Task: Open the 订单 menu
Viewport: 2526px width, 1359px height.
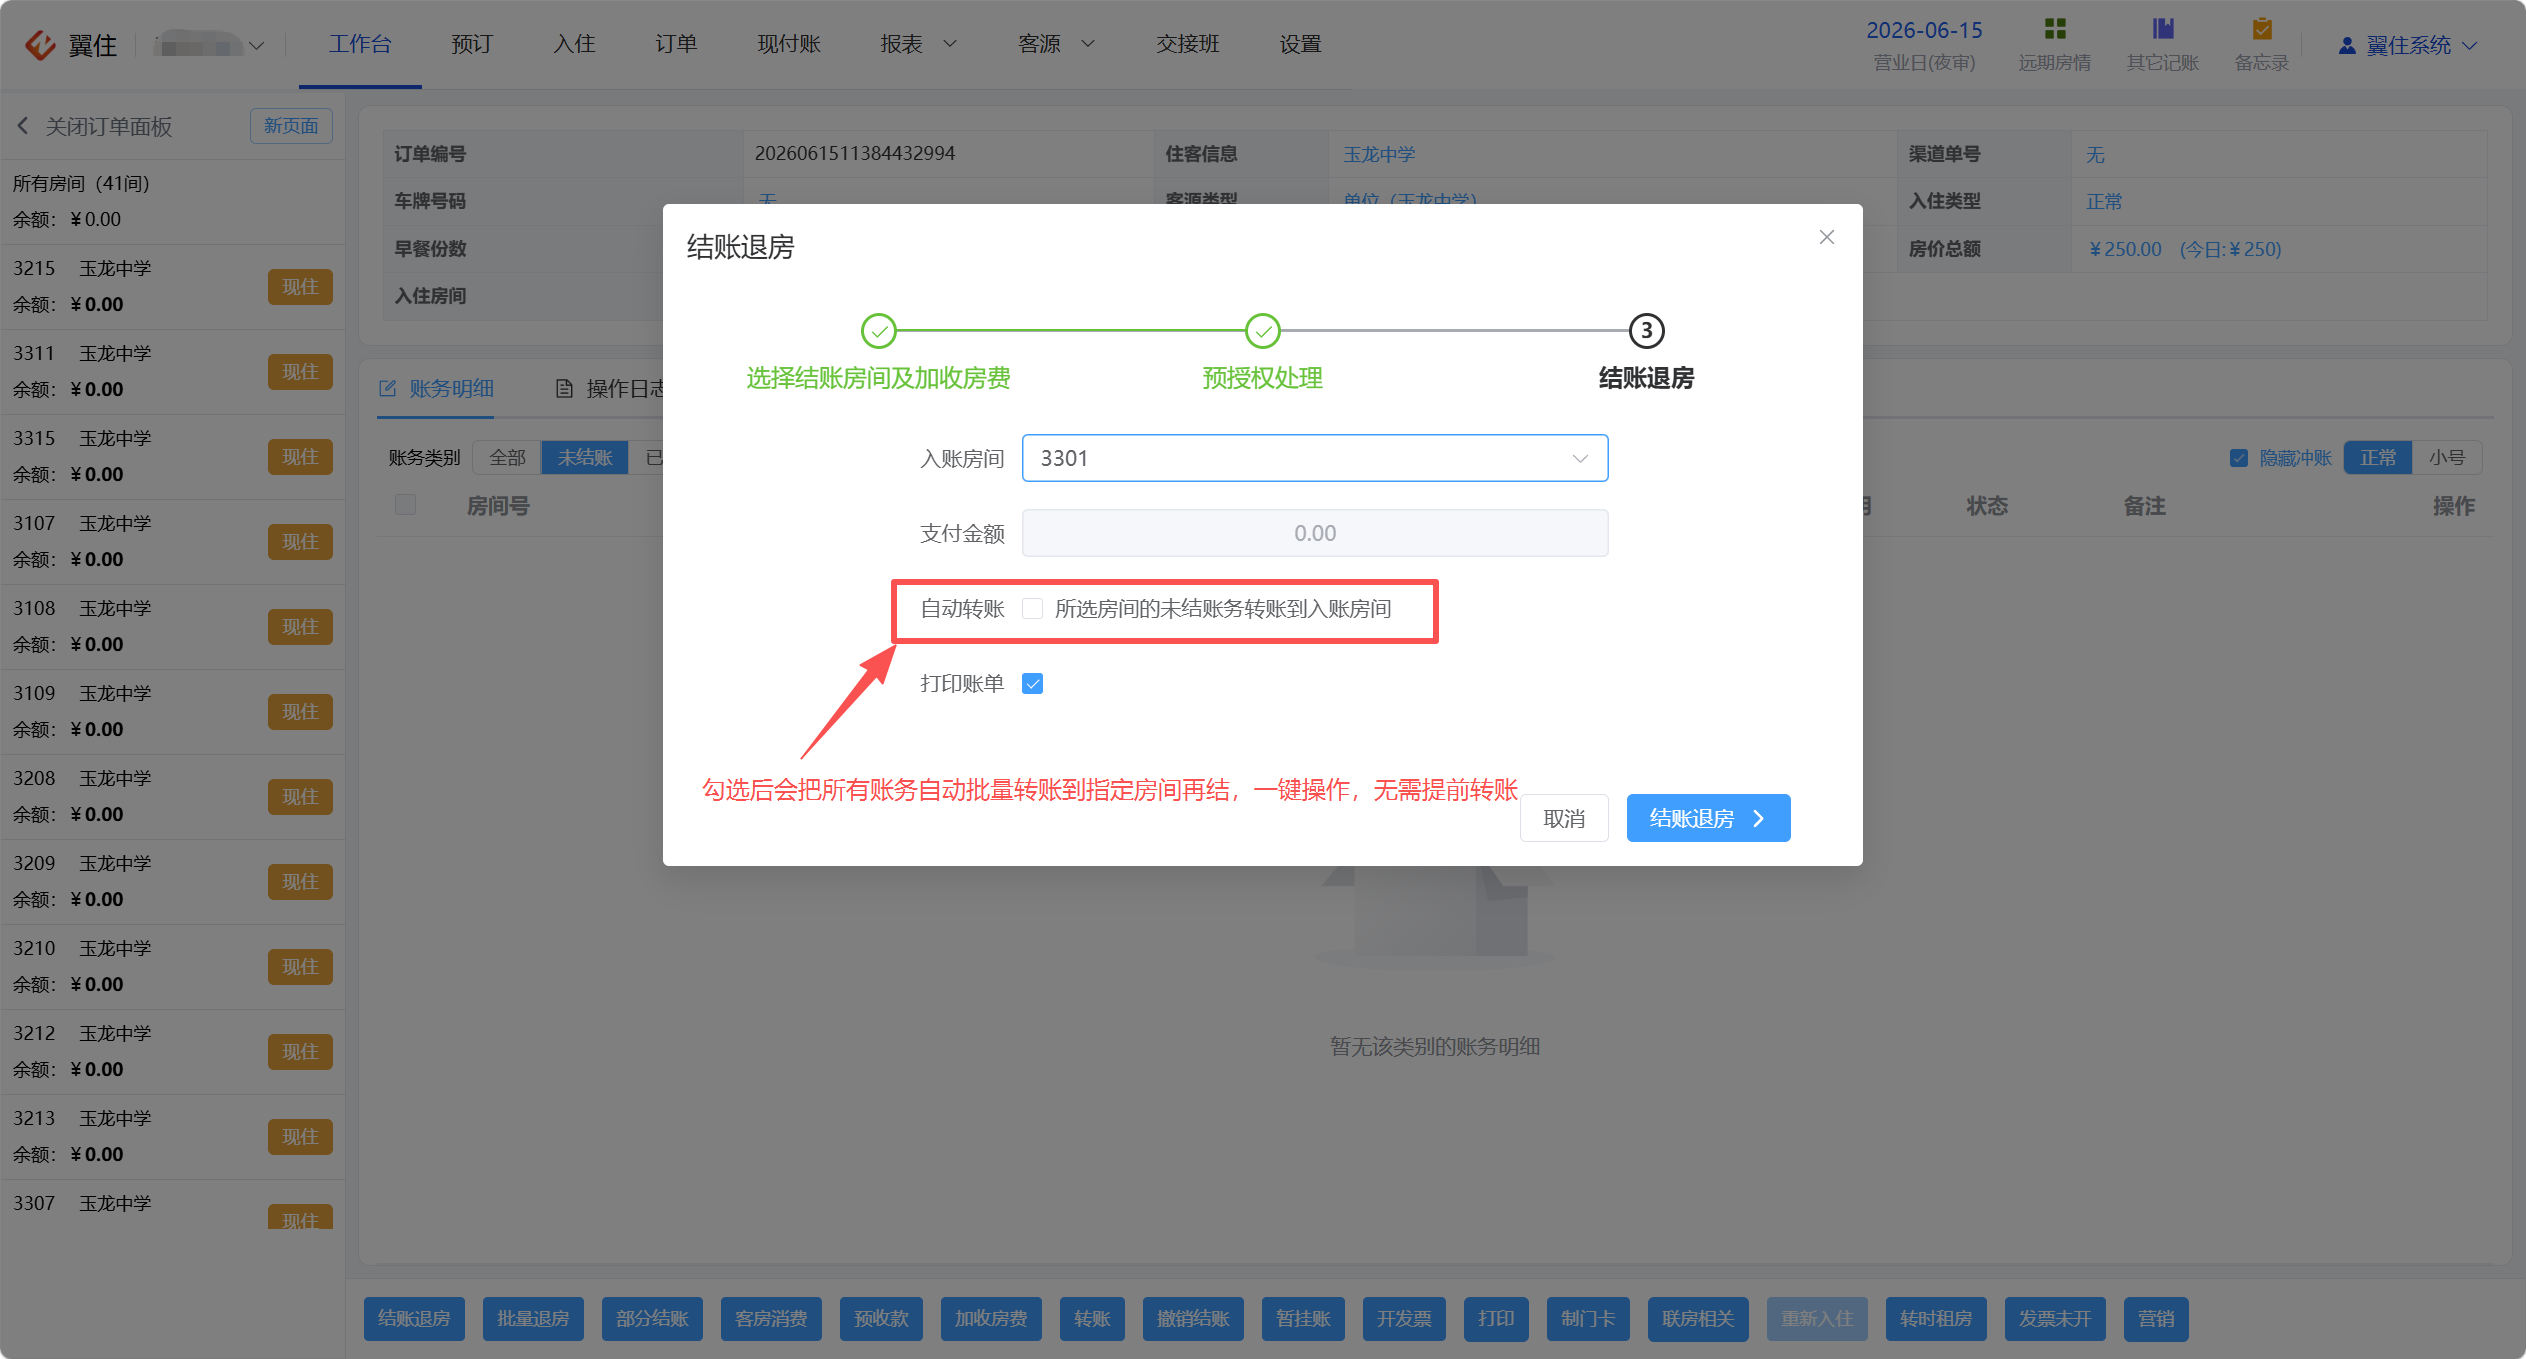Action: tap(676, 44)
